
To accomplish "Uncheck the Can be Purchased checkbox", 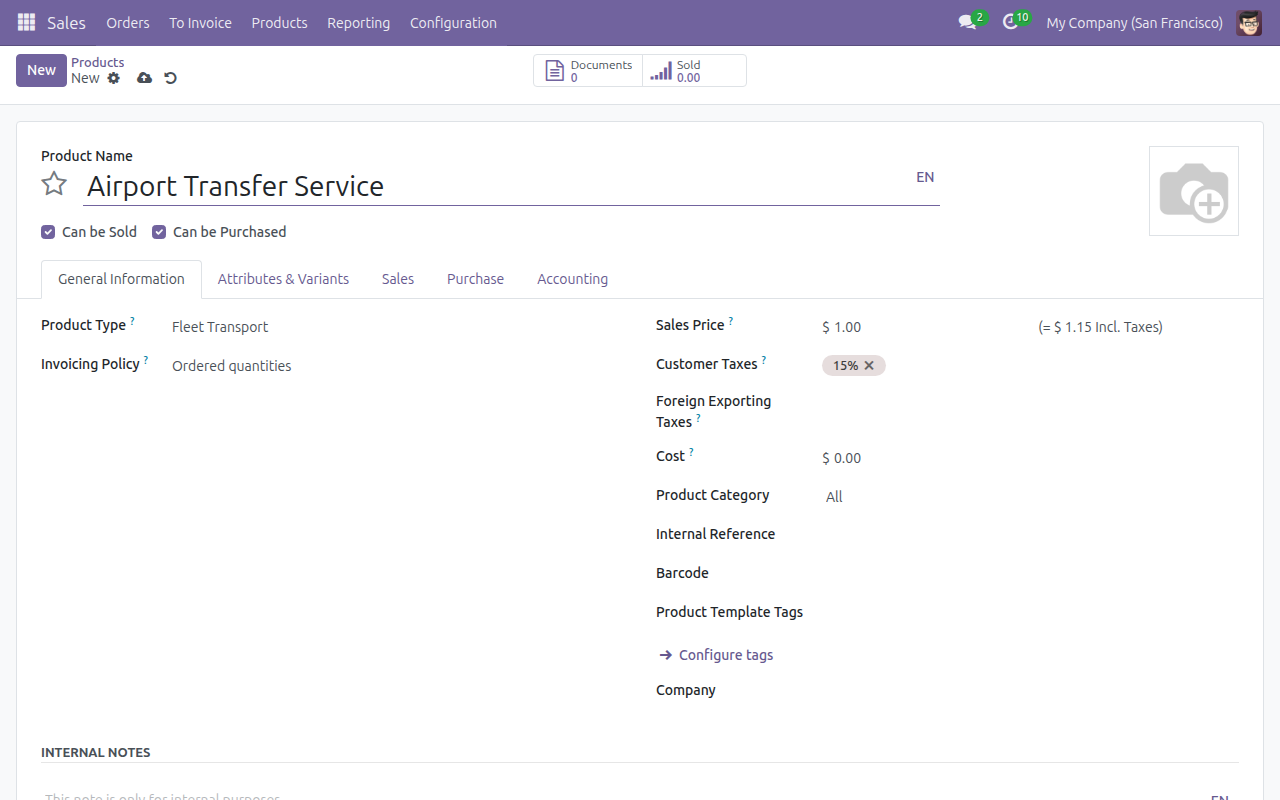I will tap(159, 232).
